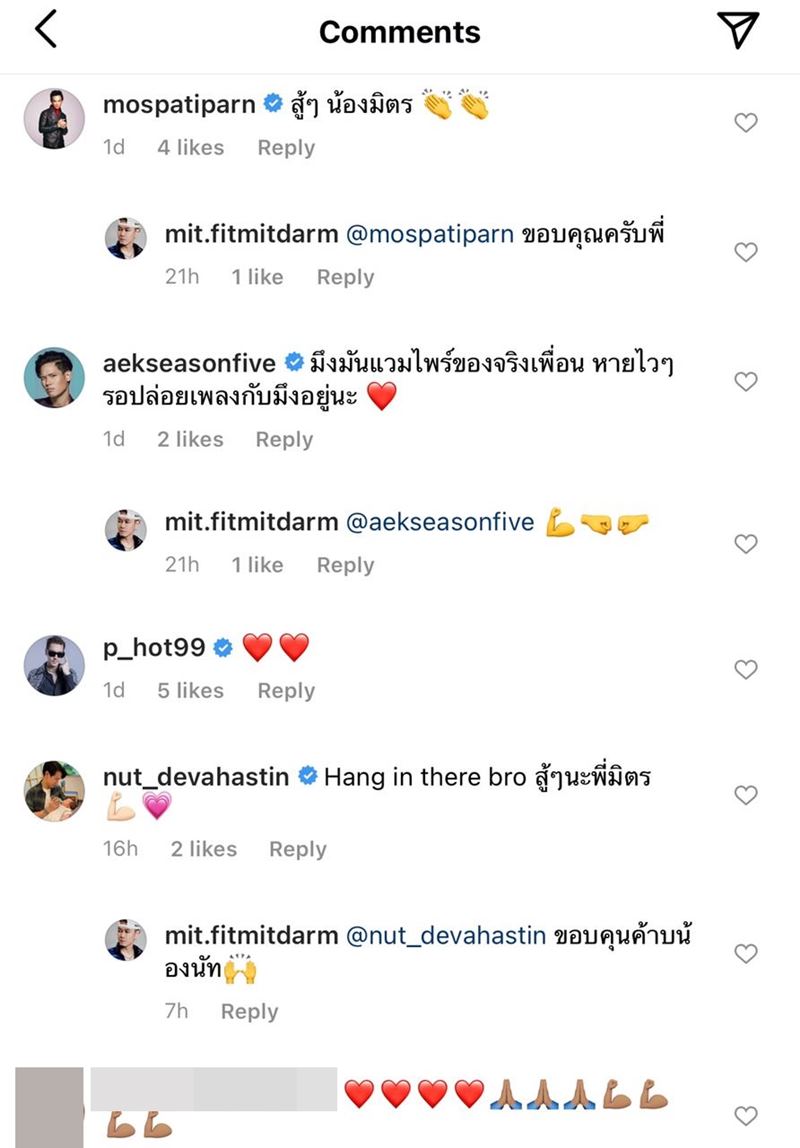Click mospatiparn's verified badge
This screenshot has height=1148, width=800.
(x=270, y=101)
